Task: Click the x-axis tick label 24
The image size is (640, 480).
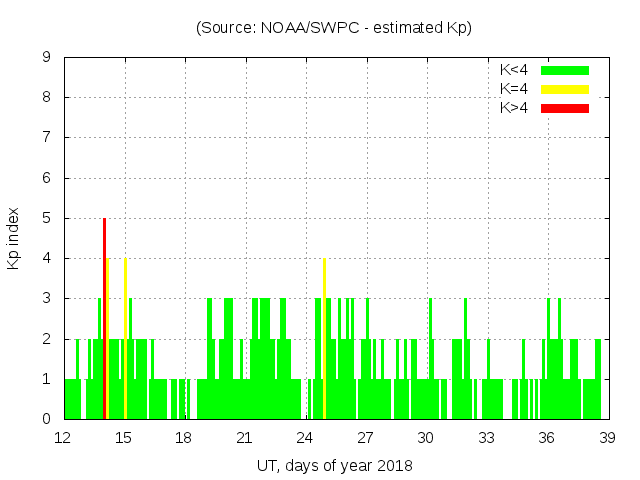Action: (x=305, y=437)
